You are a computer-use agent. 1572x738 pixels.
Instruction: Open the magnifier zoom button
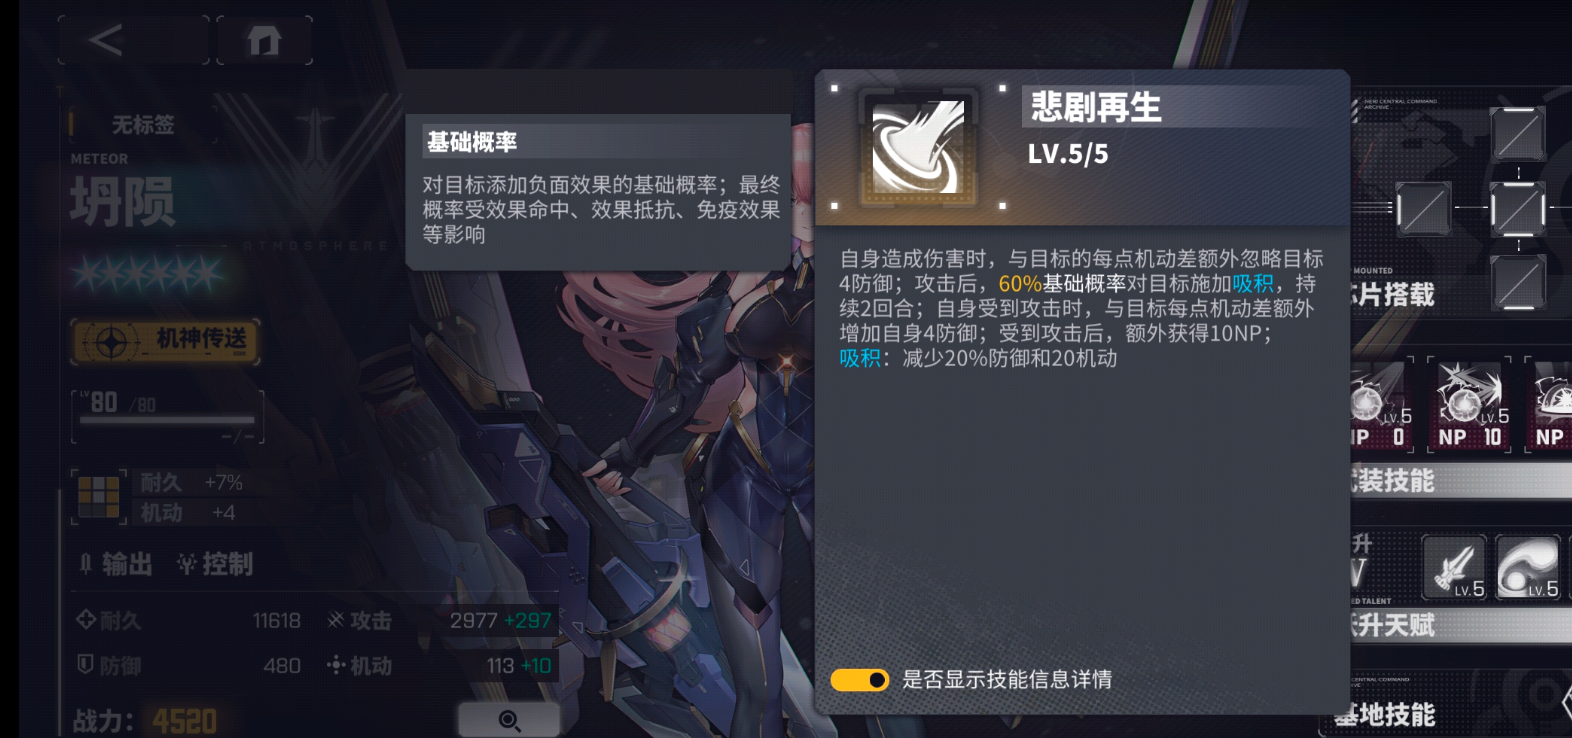[x=509, y=720]
